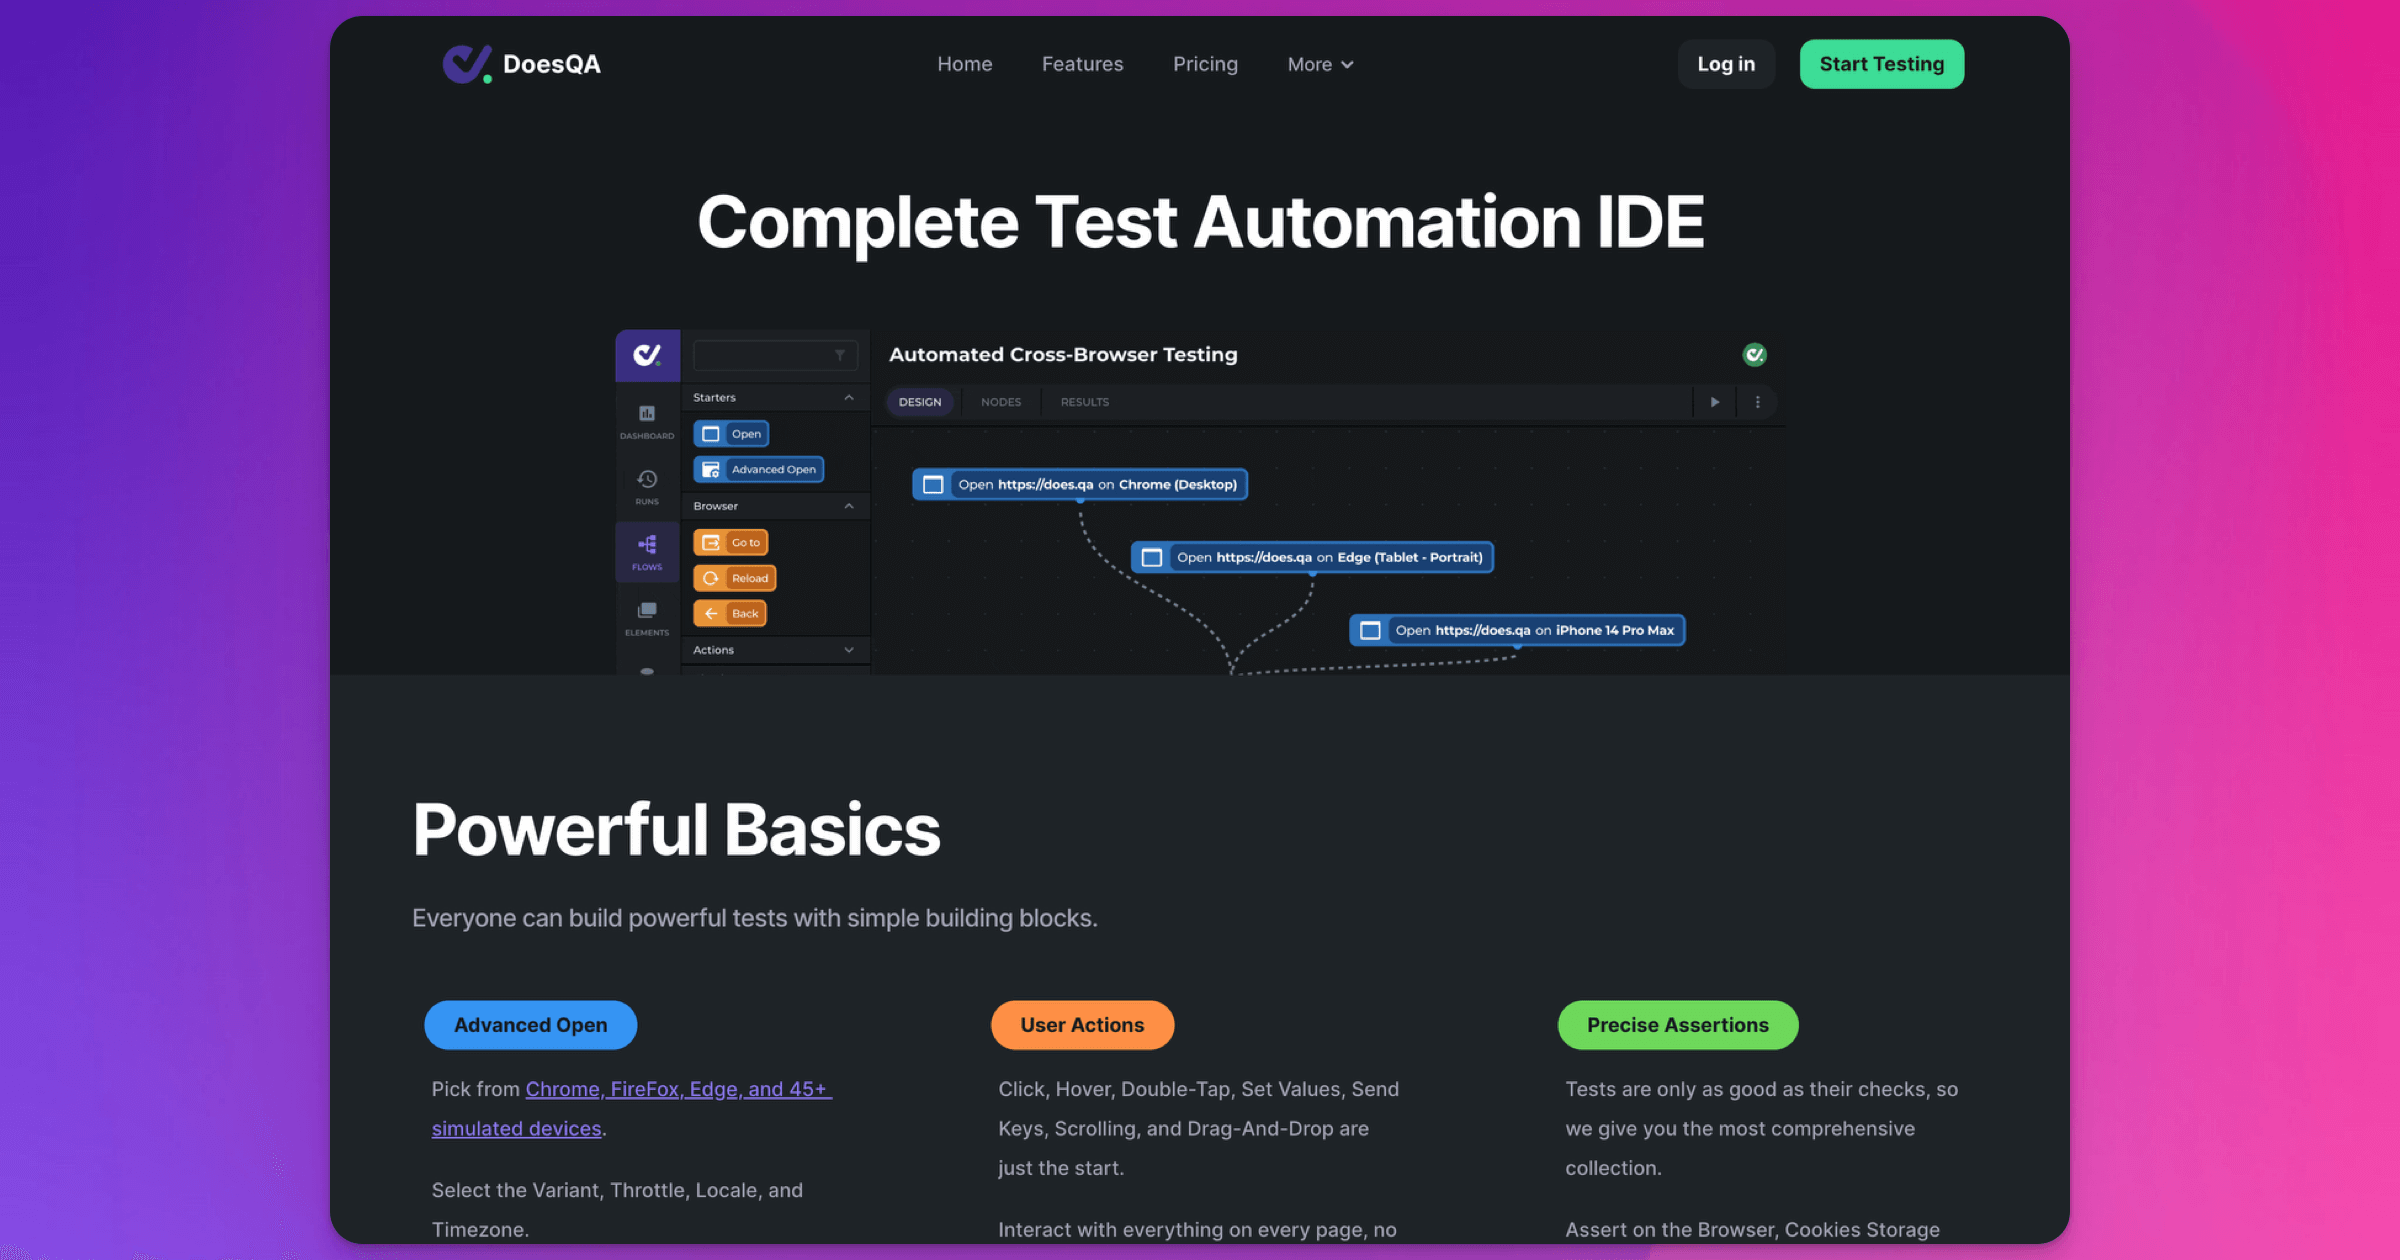This screenshot has width=2400, height=1260.
Task: Select the iPhone 14 Pro Max node
Action: click(x=1517, y=630)
